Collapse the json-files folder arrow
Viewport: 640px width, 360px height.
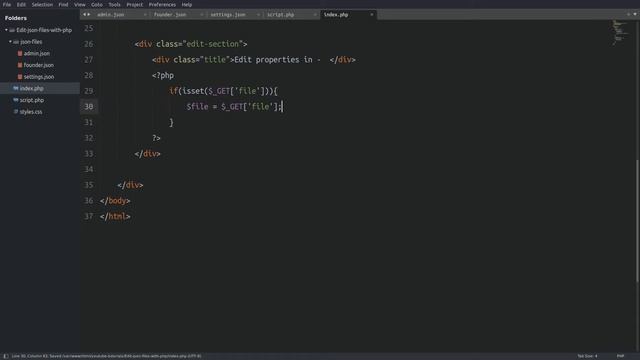10,42
